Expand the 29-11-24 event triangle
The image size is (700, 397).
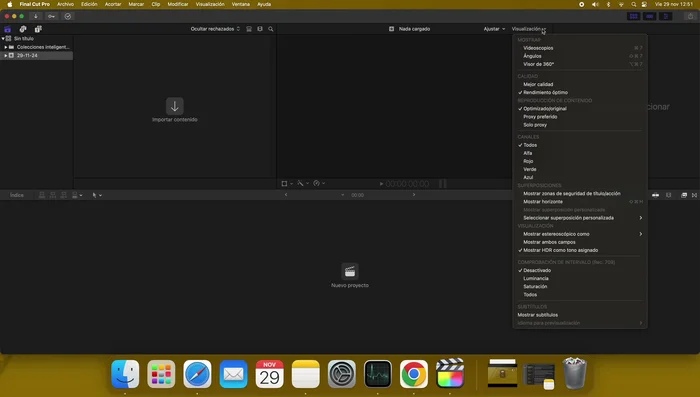[6, 55]
